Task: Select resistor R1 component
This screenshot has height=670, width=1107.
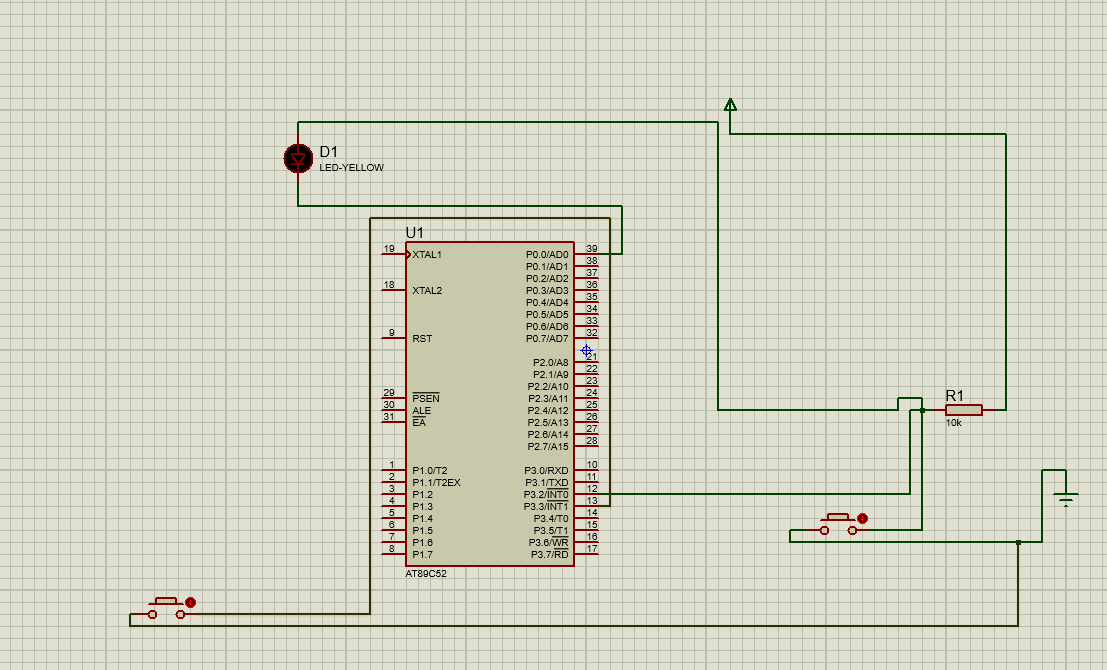Action: [964, 409]
